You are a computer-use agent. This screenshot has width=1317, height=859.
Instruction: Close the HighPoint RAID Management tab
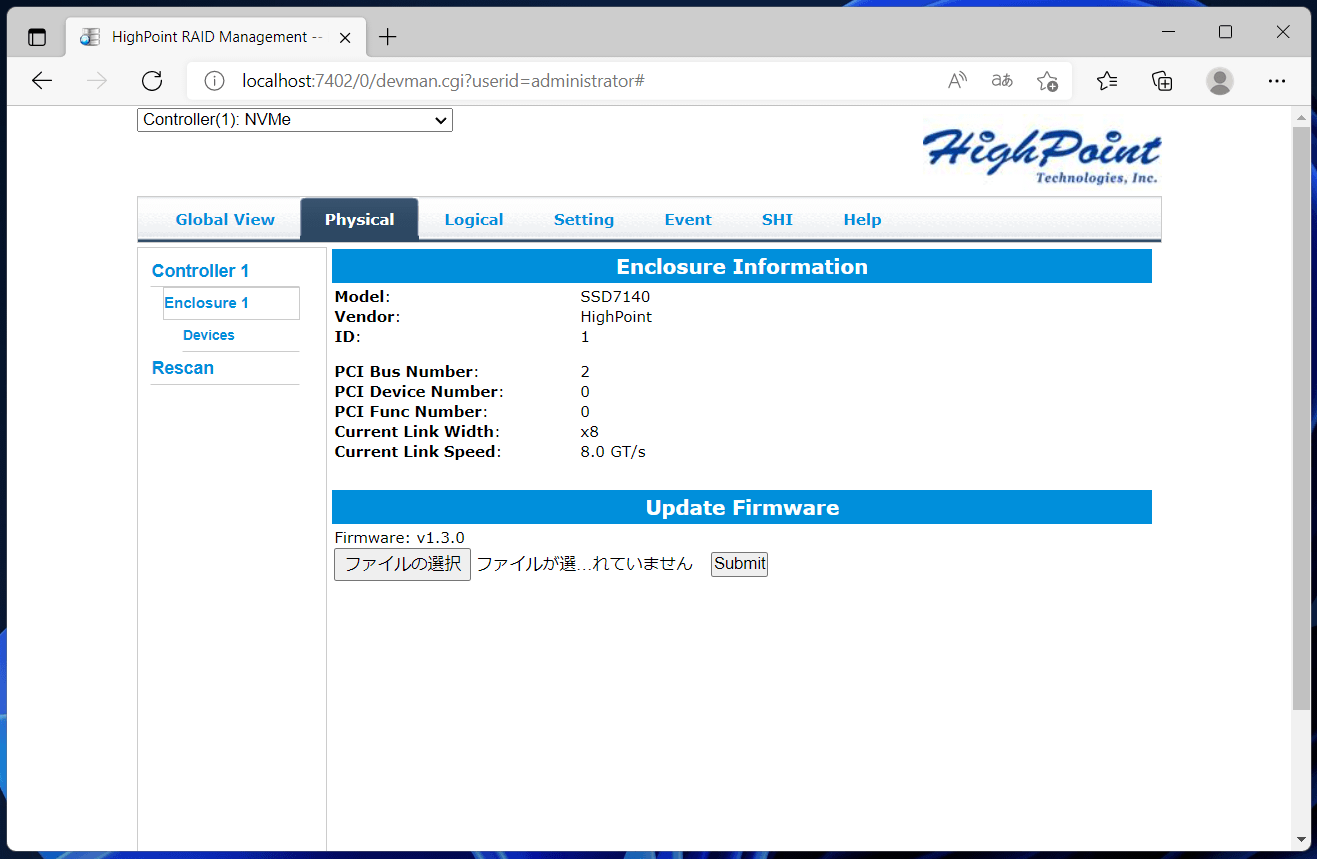(345, 37)
